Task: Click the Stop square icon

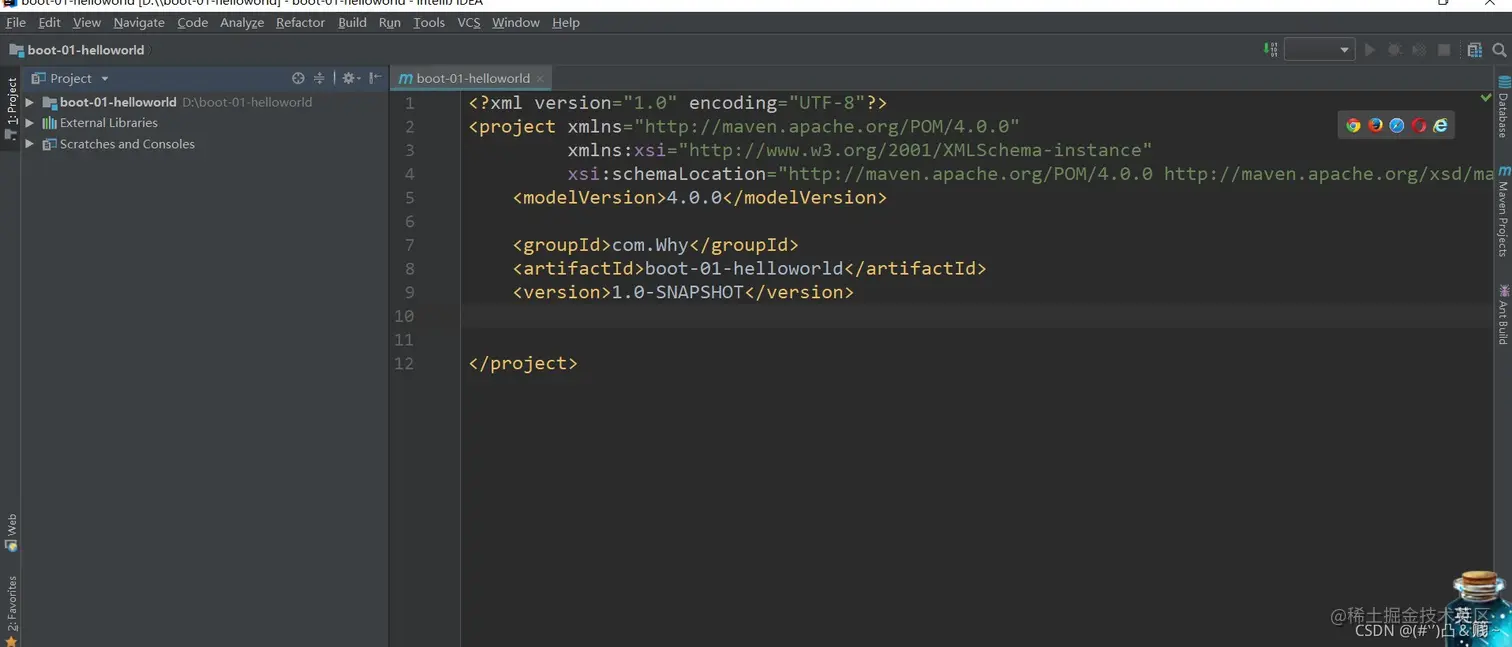Action: pos(1444,49)
